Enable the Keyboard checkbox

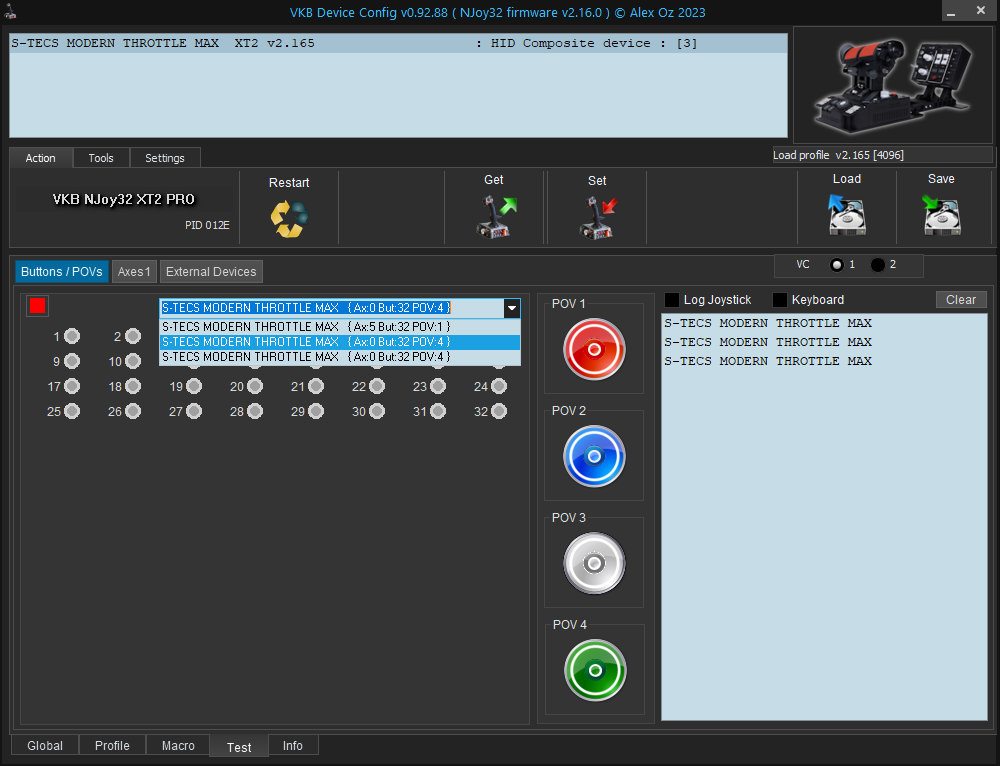point(780,300)
